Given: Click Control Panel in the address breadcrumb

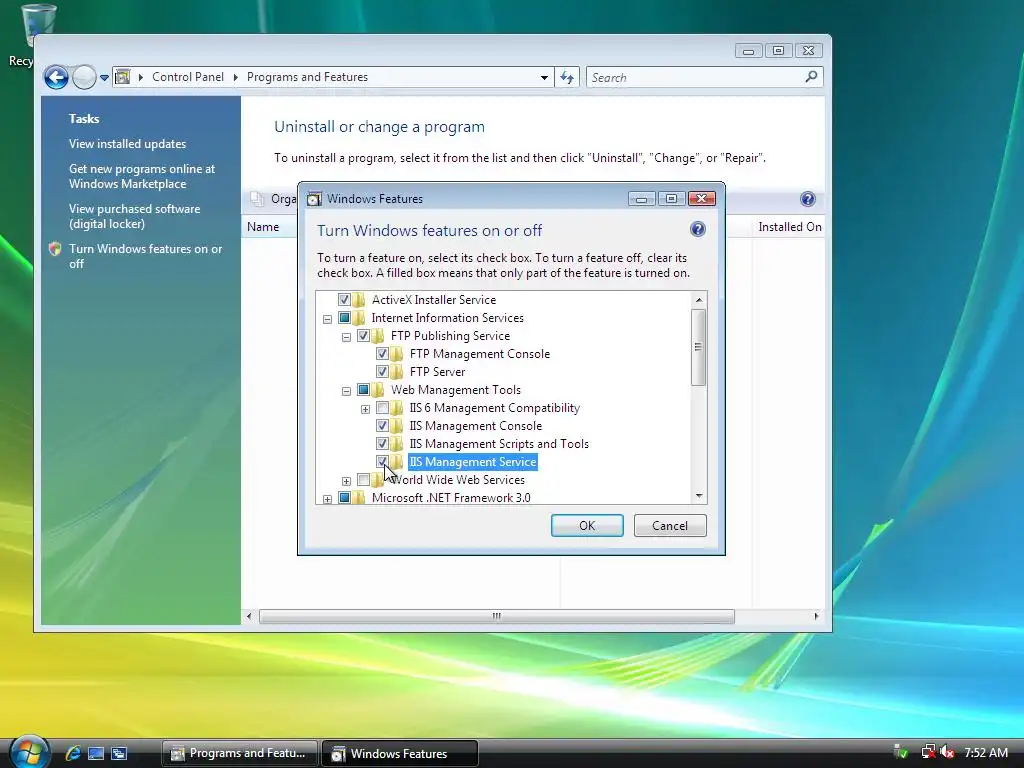Looking at the screenshot, I should (188, 77).
